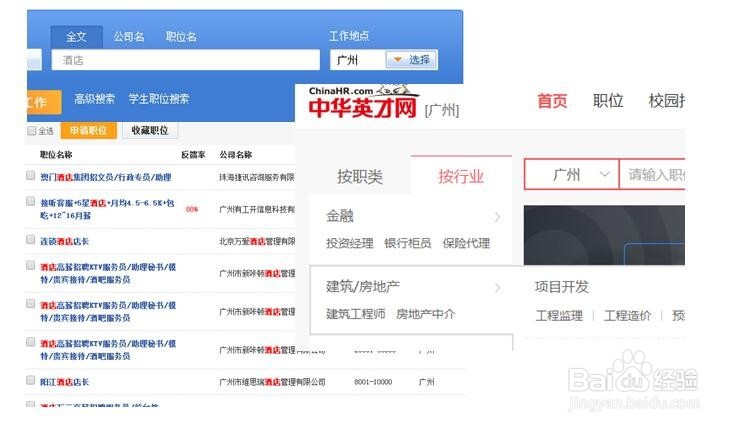The height and width of the screenshot is (429, 741).
Task: Open the 高级搜索 link
Action: tap(95, 99)
